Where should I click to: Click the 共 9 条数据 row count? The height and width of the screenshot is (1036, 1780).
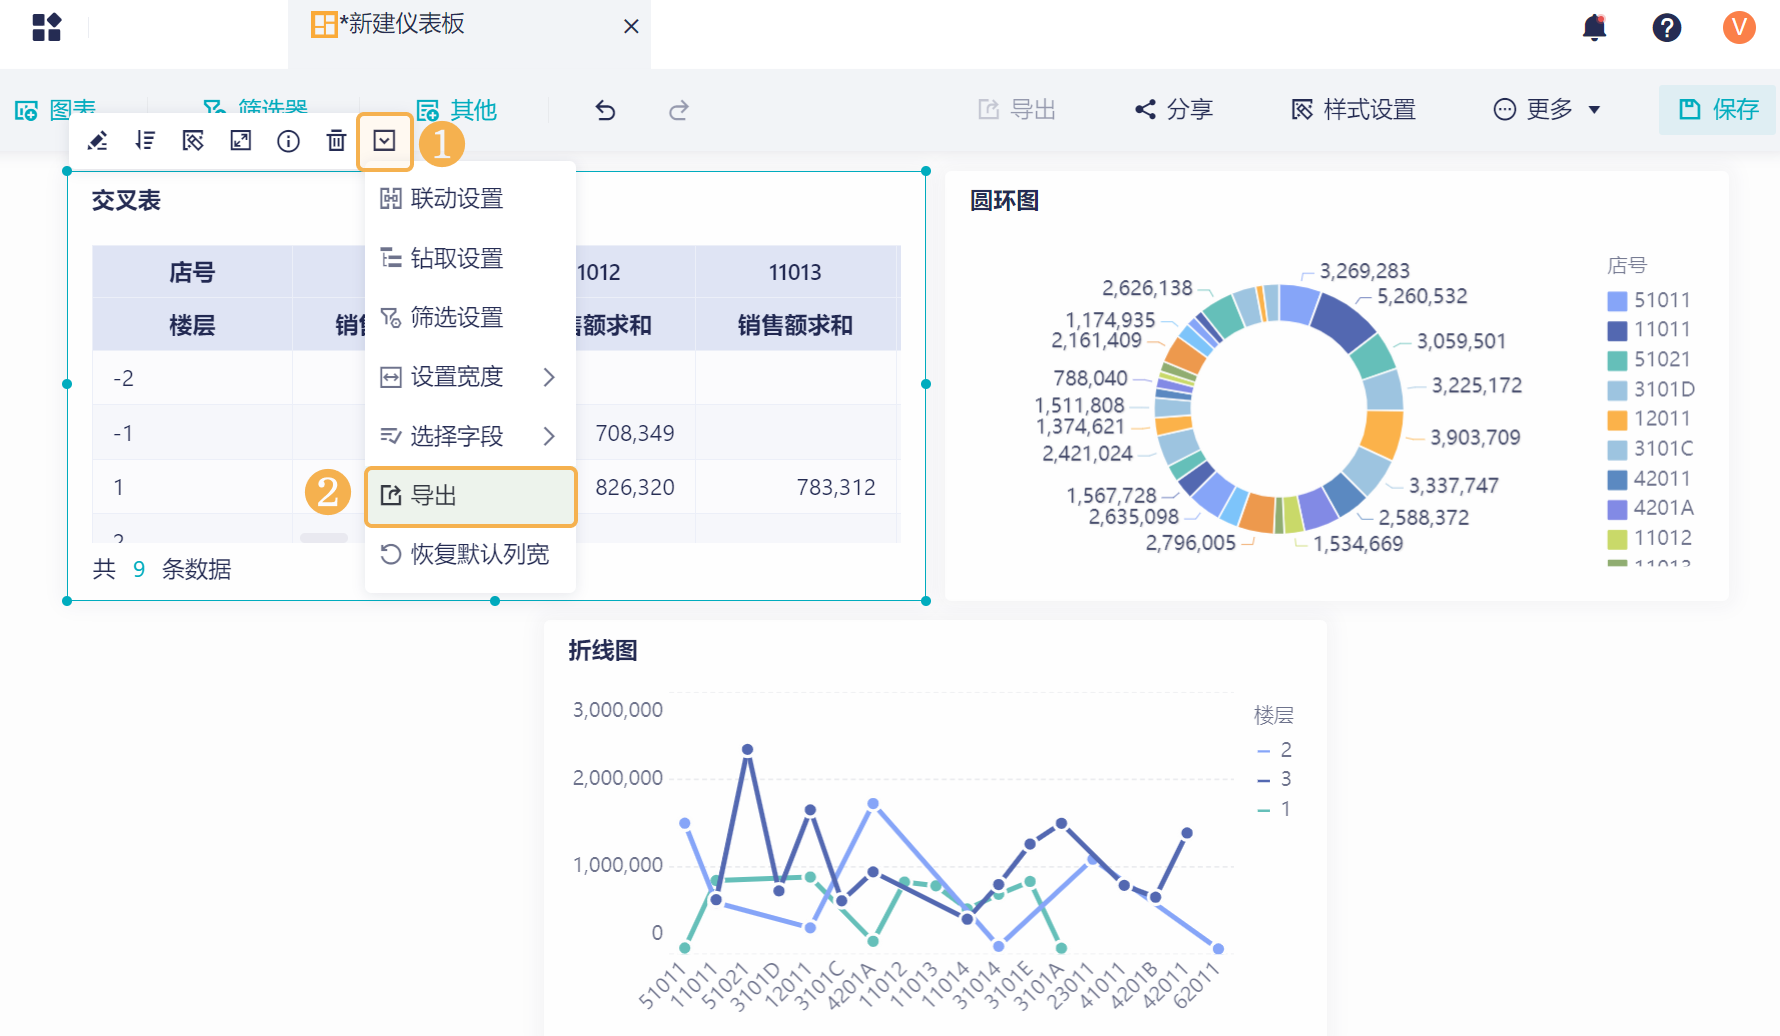click(x=162, y=569)
